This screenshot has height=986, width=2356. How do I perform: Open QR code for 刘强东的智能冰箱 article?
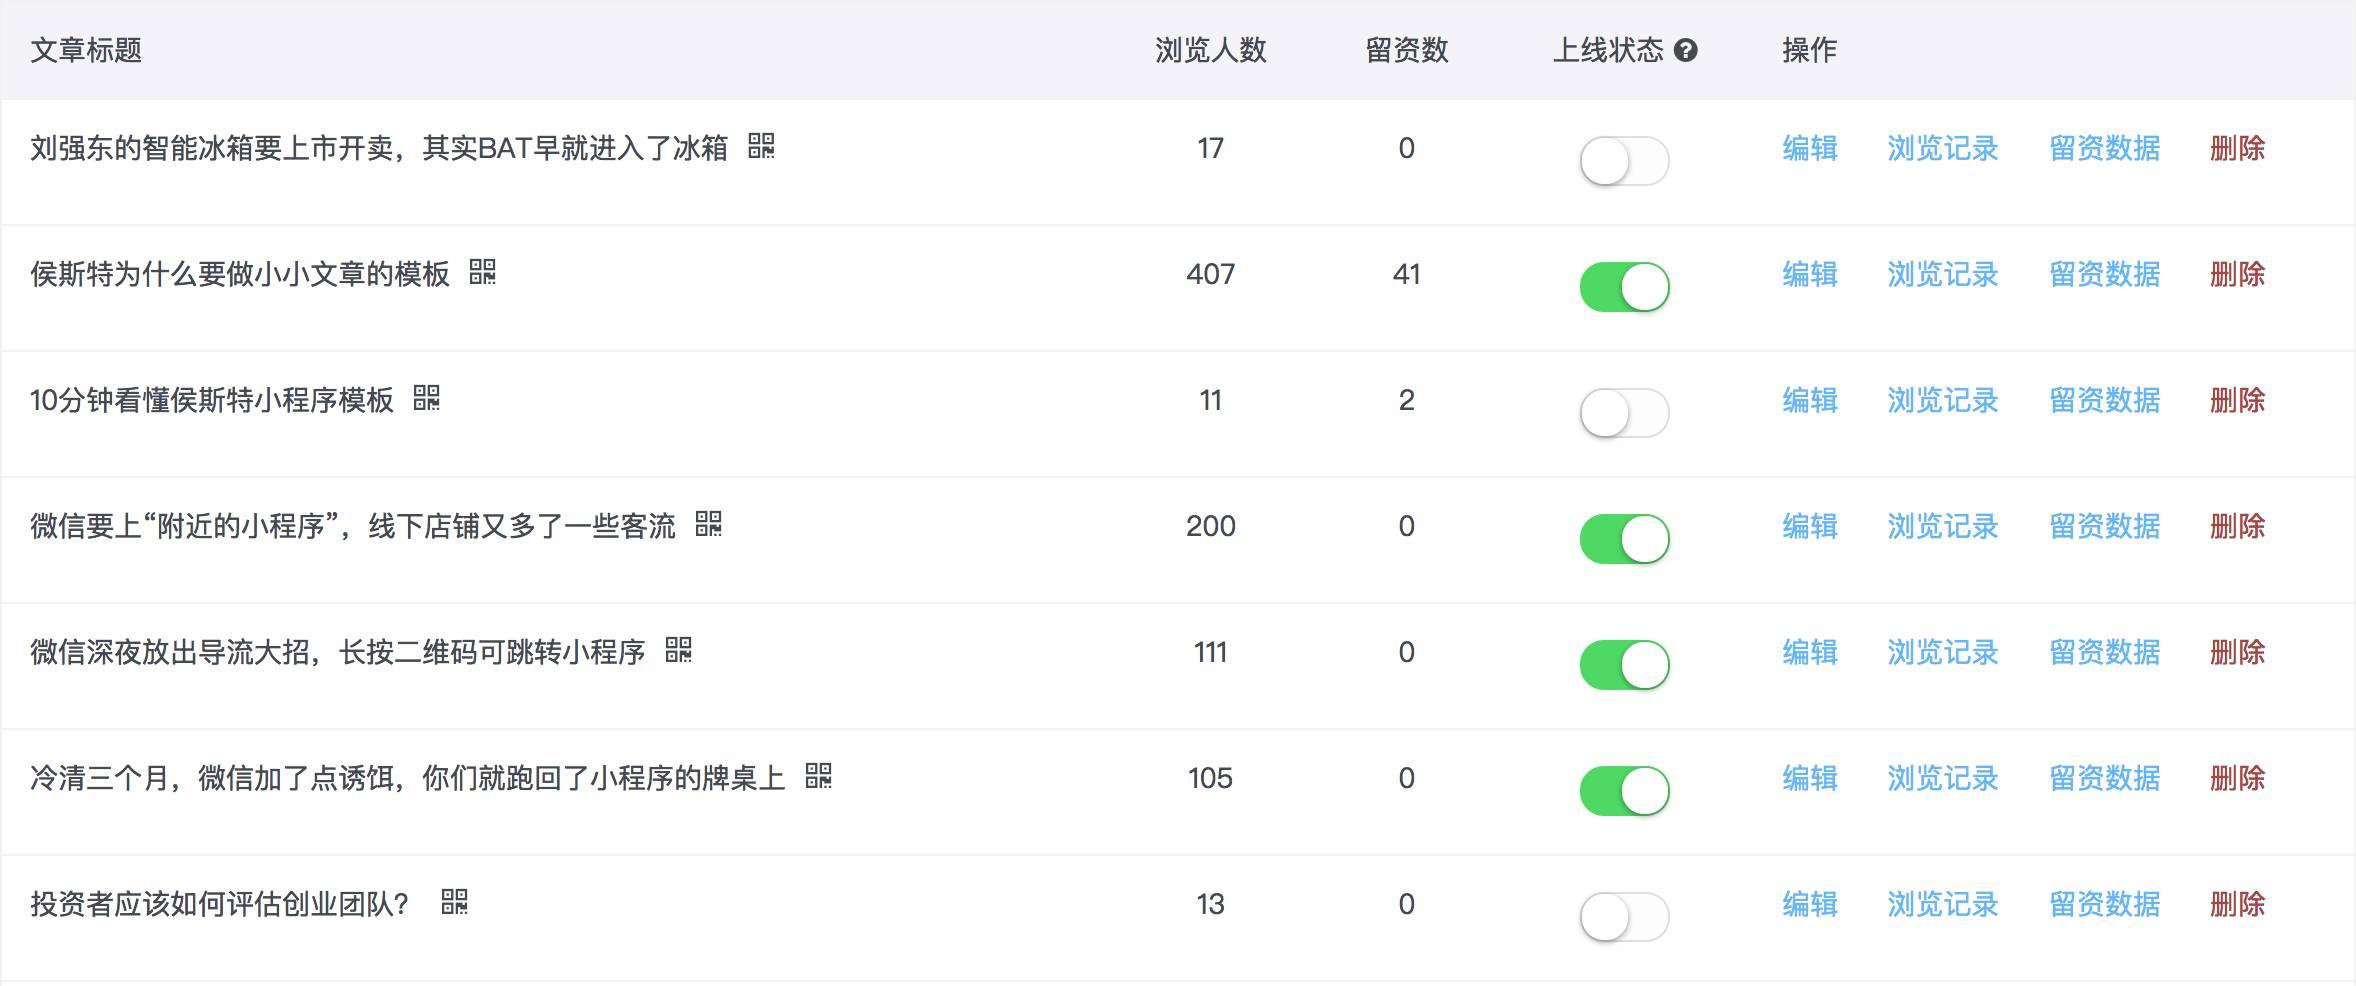click(761, 146)
